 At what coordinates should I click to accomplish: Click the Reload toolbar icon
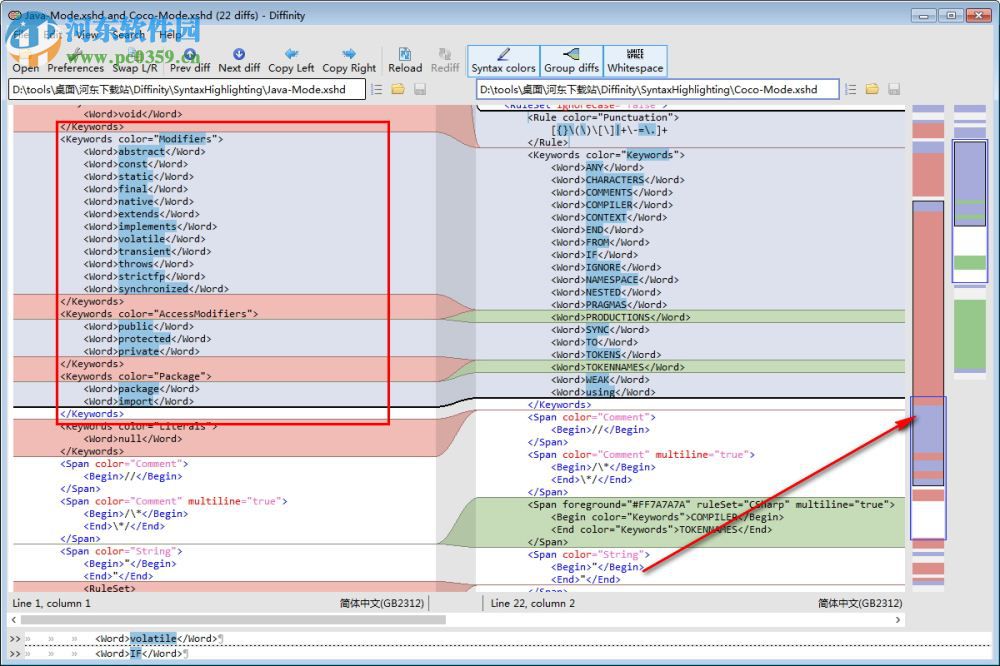point(405,55)
